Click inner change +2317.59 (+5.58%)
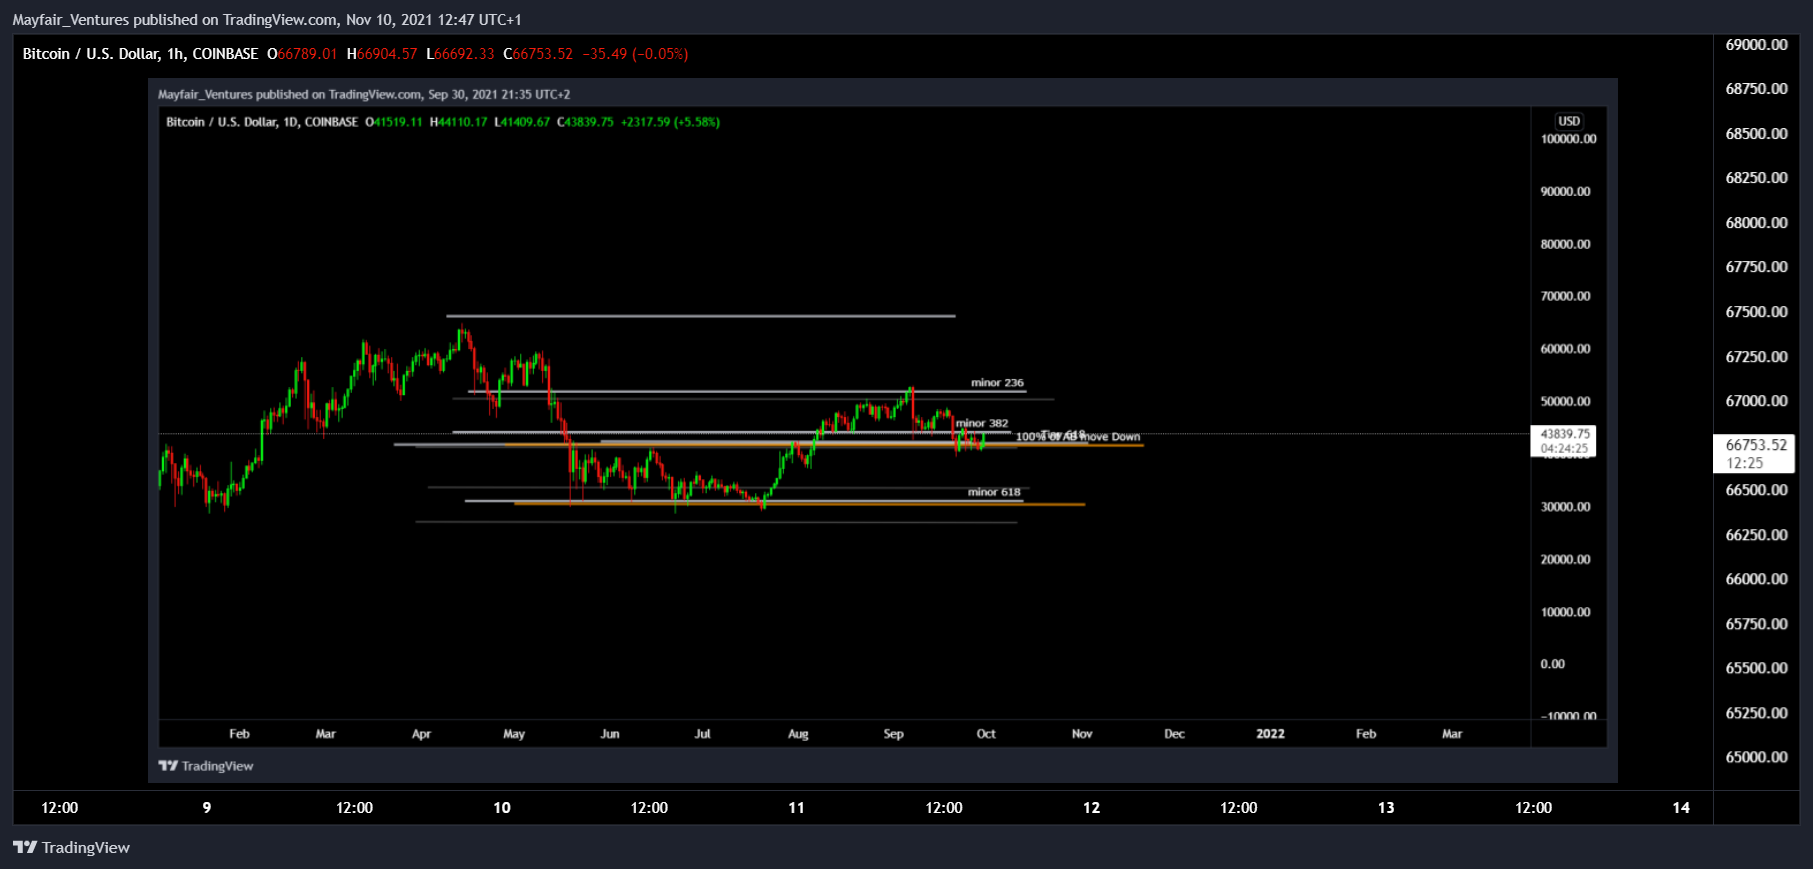 (670, 122)
